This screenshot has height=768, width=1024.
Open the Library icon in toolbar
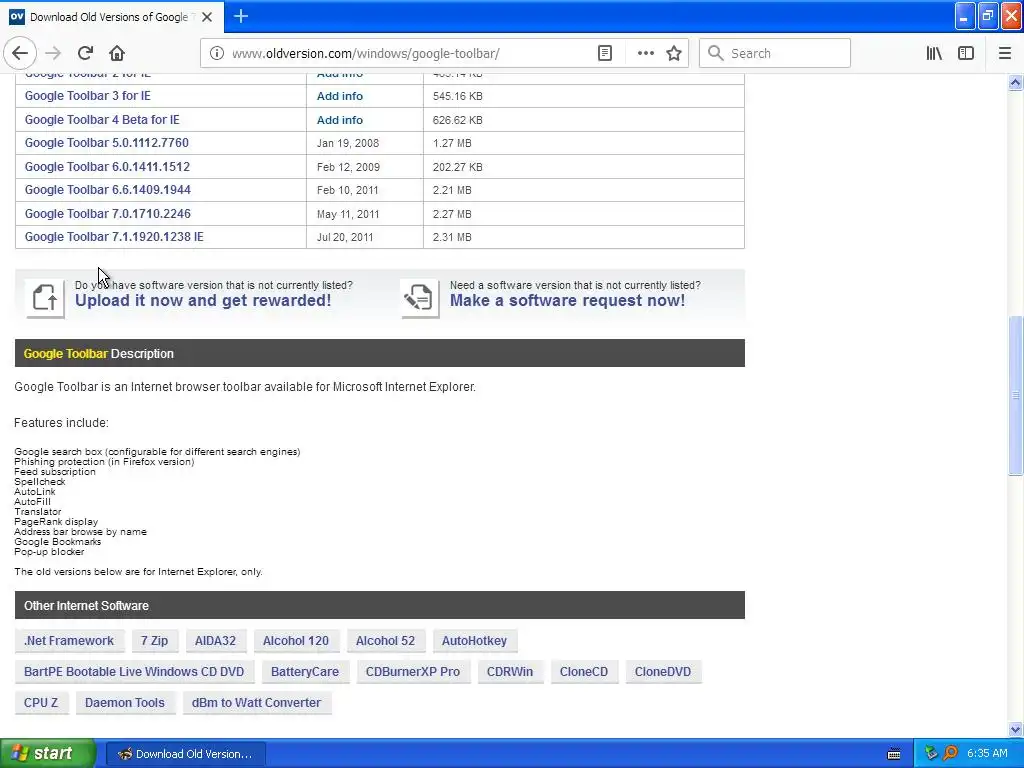click(934, 53)
